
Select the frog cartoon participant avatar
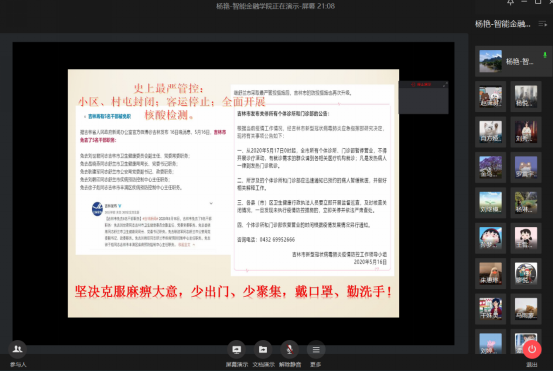click(526, 167)
